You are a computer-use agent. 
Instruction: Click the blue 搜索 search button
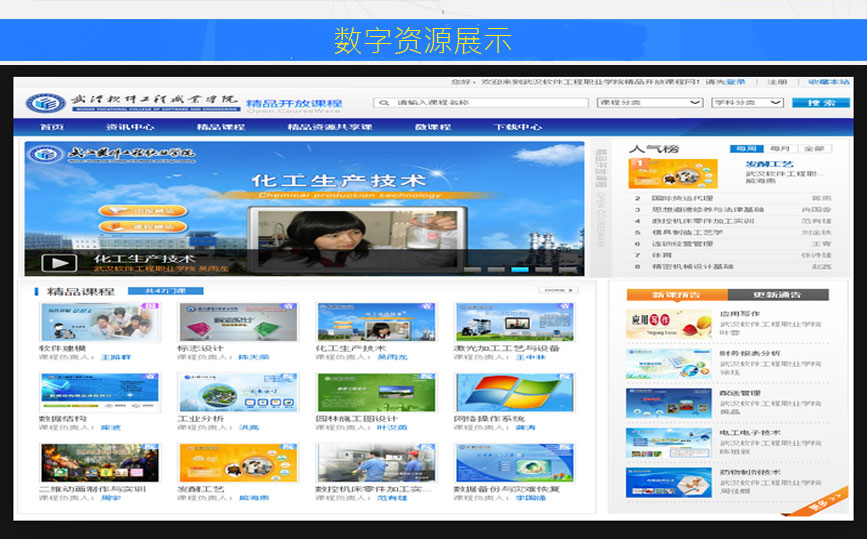pyautogui.click(x=820, y=103)
